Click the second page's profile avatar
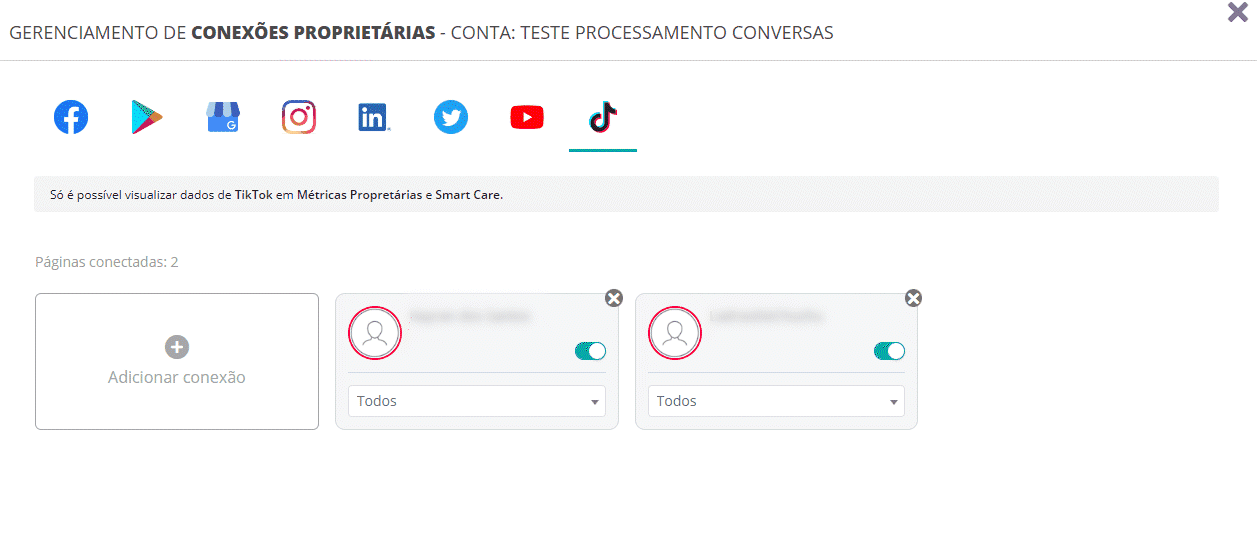1257x541 pixels. (675, 332)
